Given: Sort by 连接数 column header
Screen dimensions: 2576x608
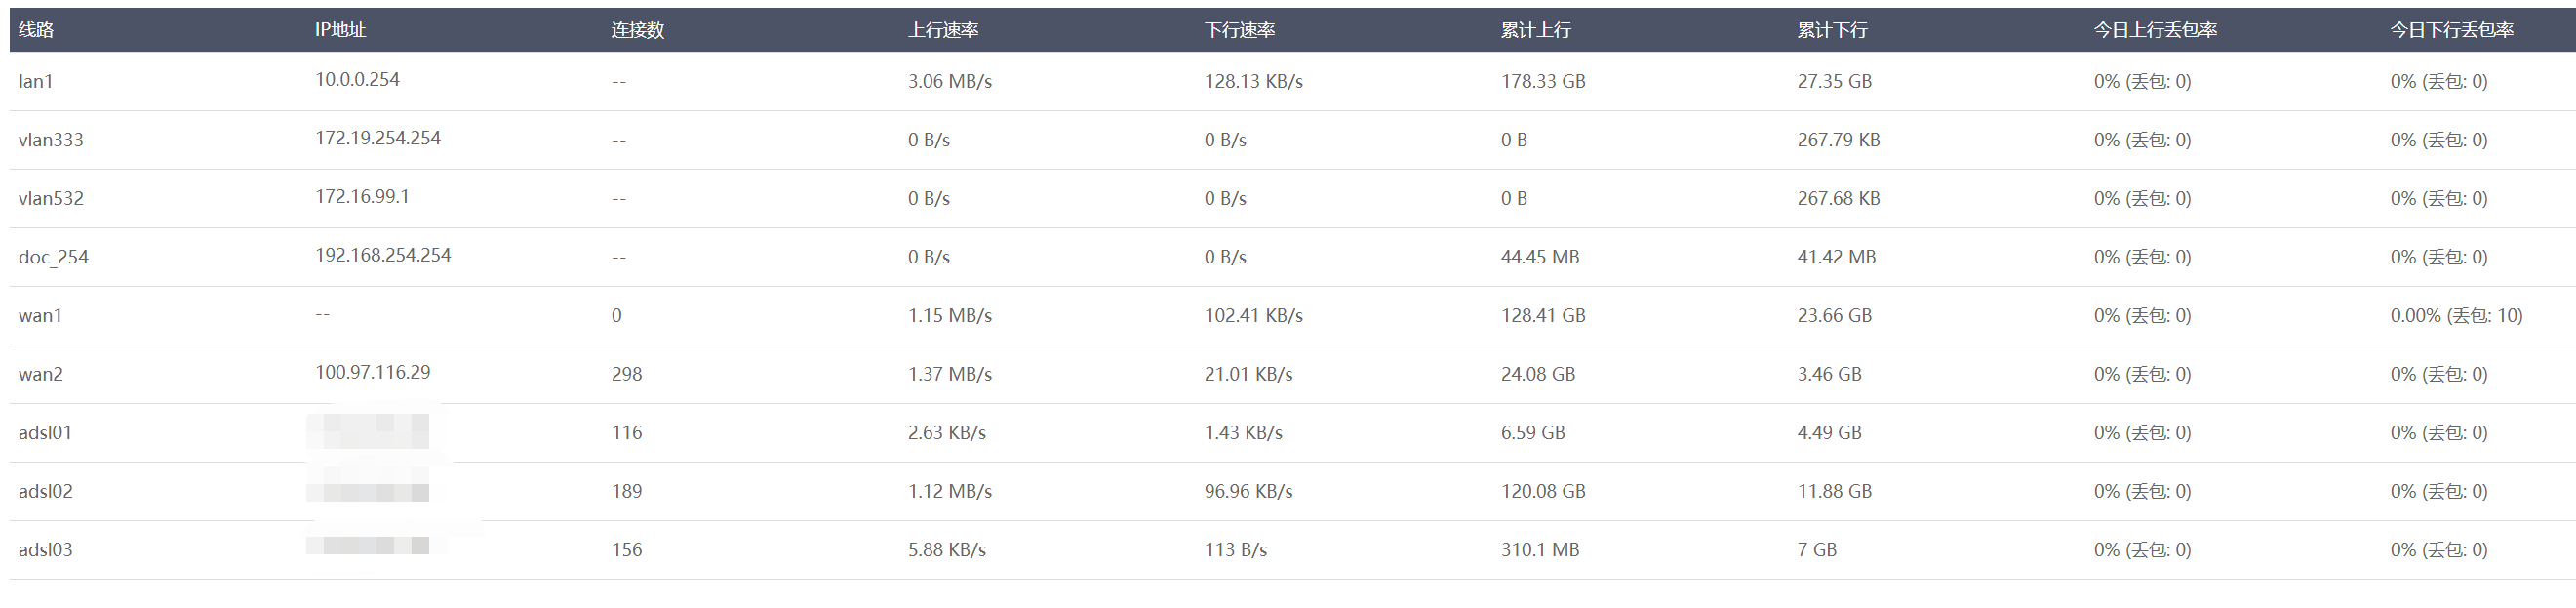Looking at the screenshot, I should 638,30.
